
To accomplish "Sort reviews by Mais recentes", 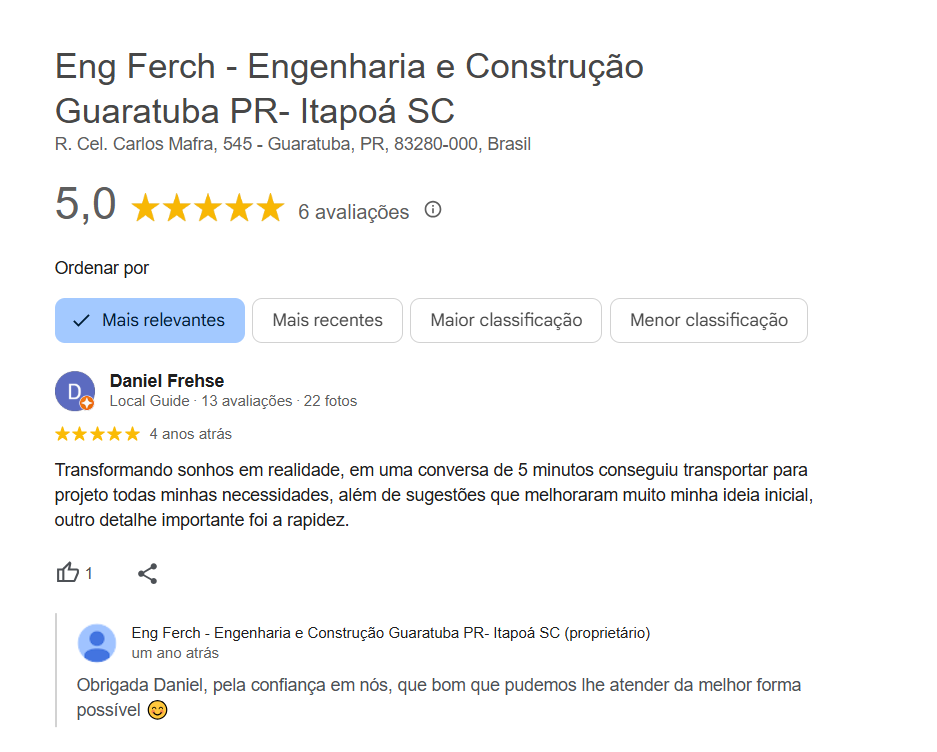I will pos(327,321).
